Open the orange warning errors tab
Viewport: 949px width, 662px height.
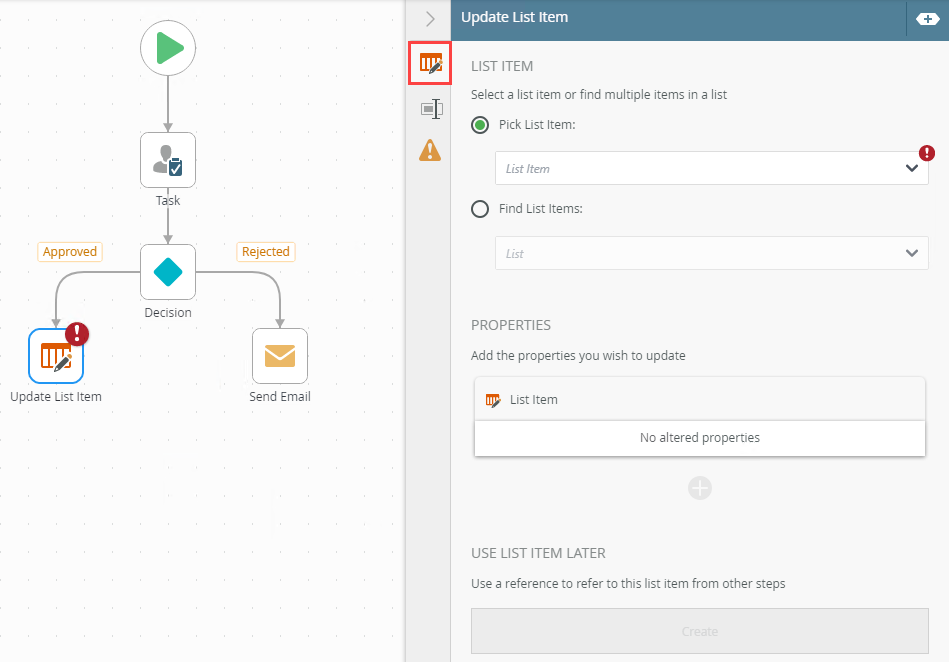click(430, 150)
